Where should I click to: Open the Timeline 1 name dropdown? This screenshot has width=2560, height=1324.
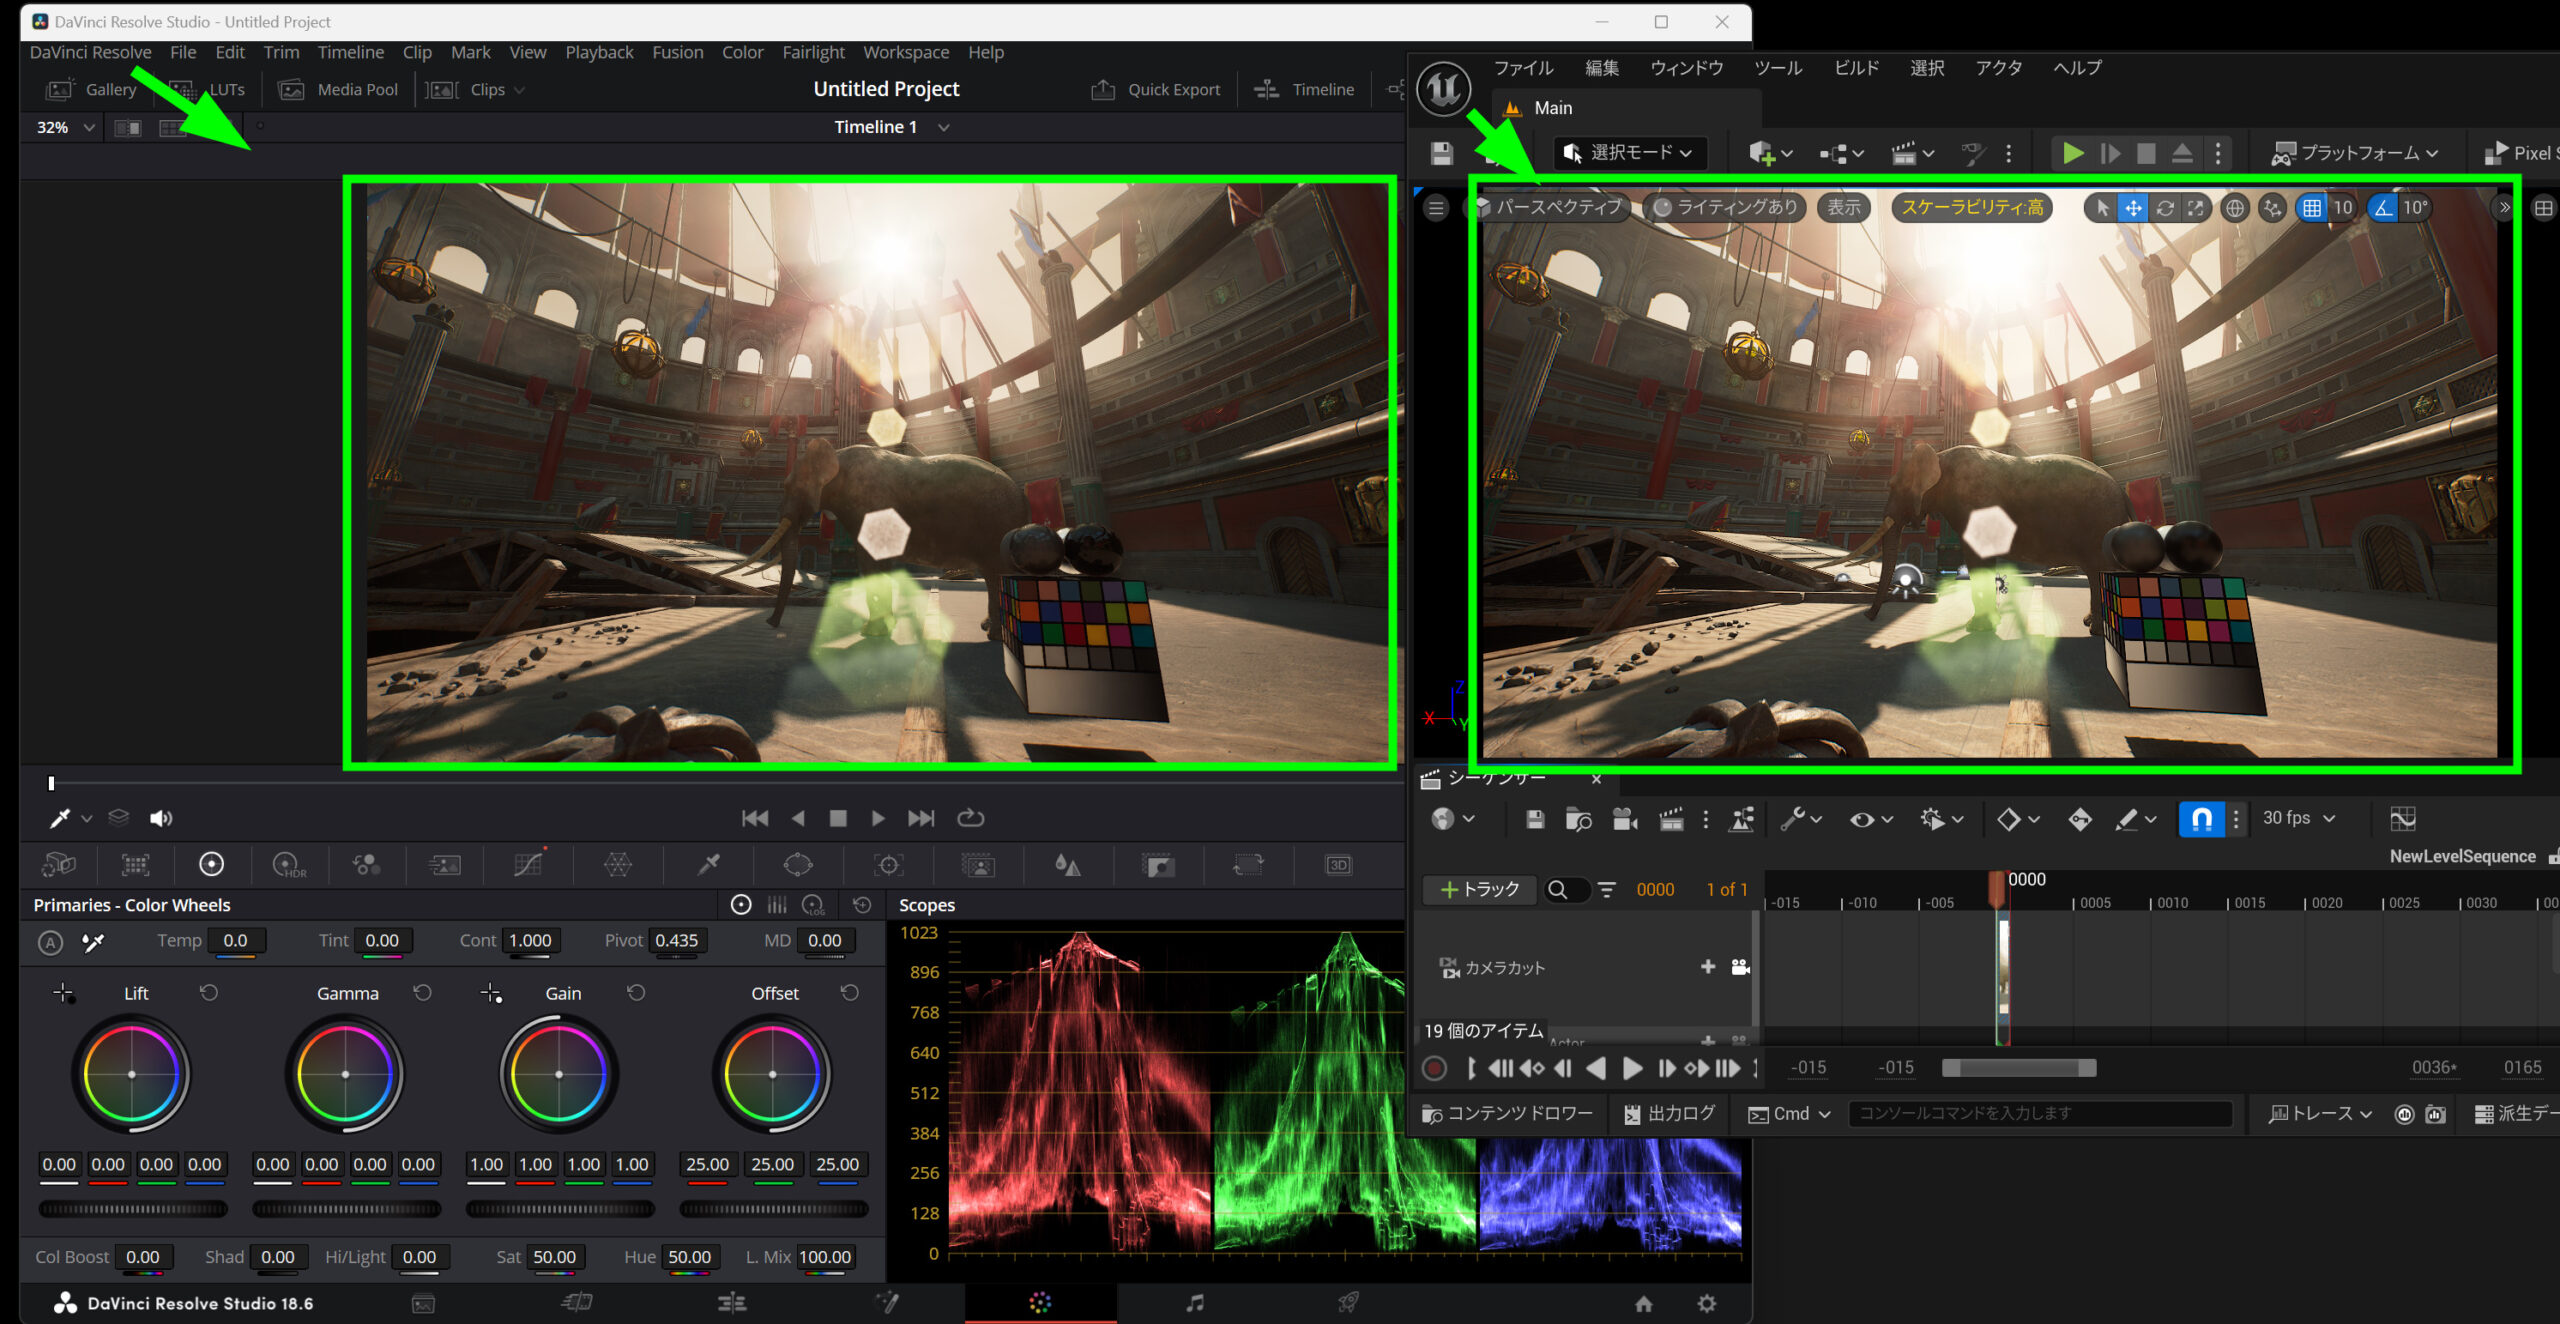(943, 128)
